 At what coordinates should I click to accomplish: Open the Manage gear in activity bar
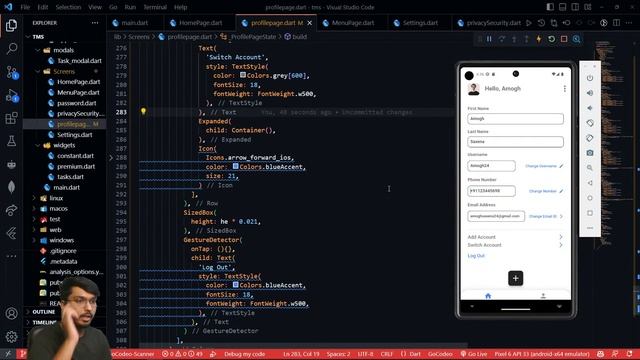[x=11, y=337]
